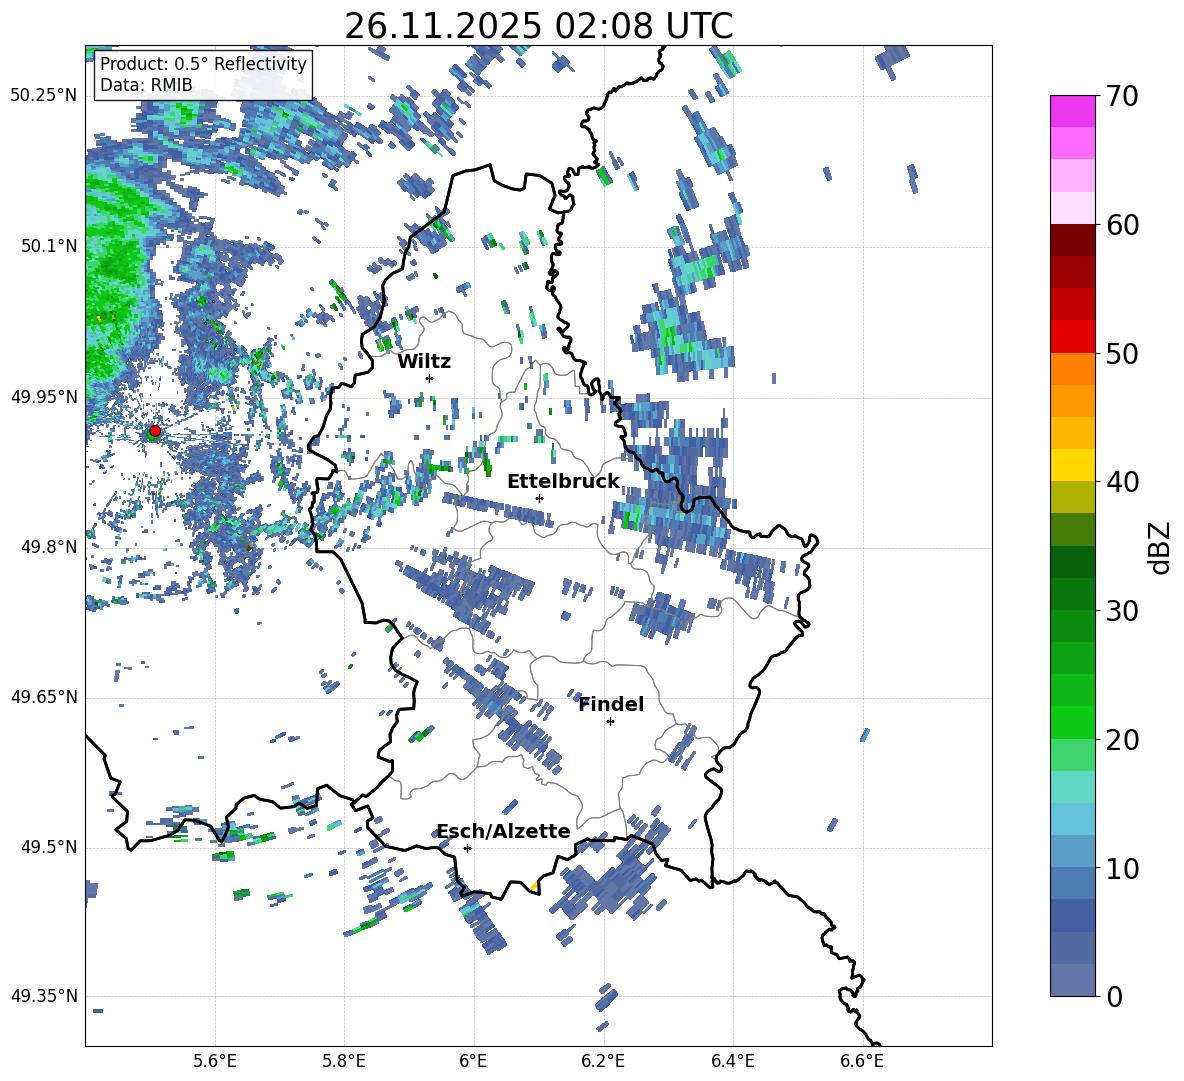Image resolution: width=1184 pixels, height=1081 pixels.
Task: Click the 60 tick on the colorbar
Action: point(1122,225)
